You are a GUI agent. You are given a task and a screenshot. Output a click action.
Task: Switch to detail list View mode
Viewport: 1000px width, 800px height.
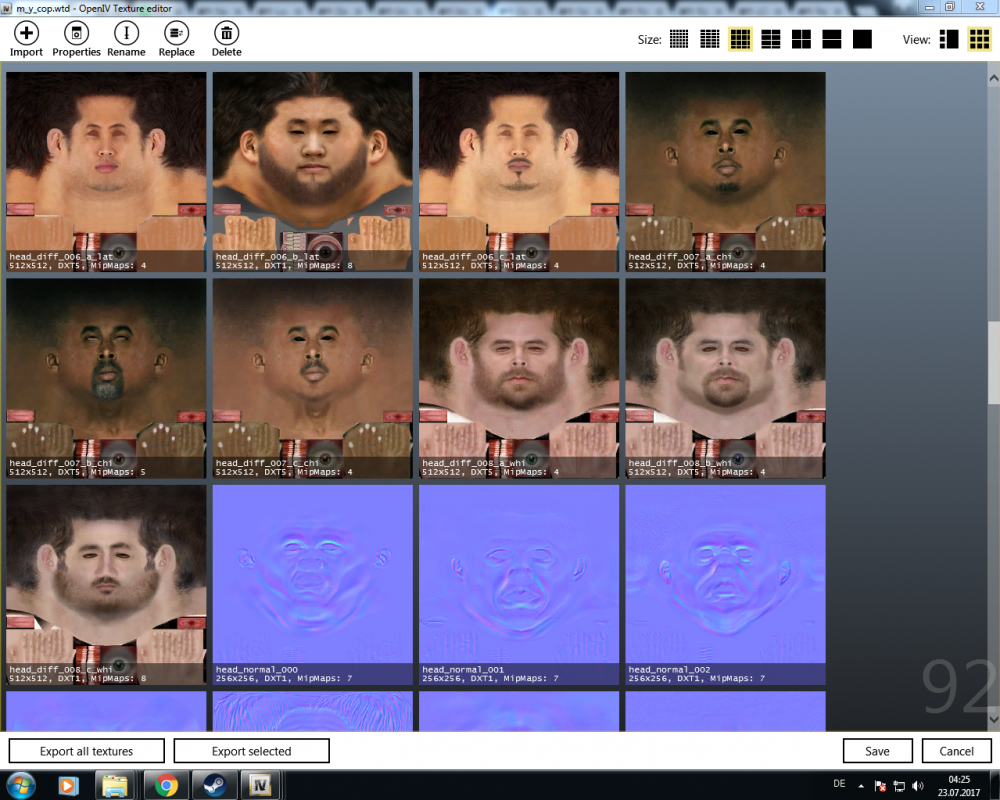pyautogui.click(x=948, y=39)
